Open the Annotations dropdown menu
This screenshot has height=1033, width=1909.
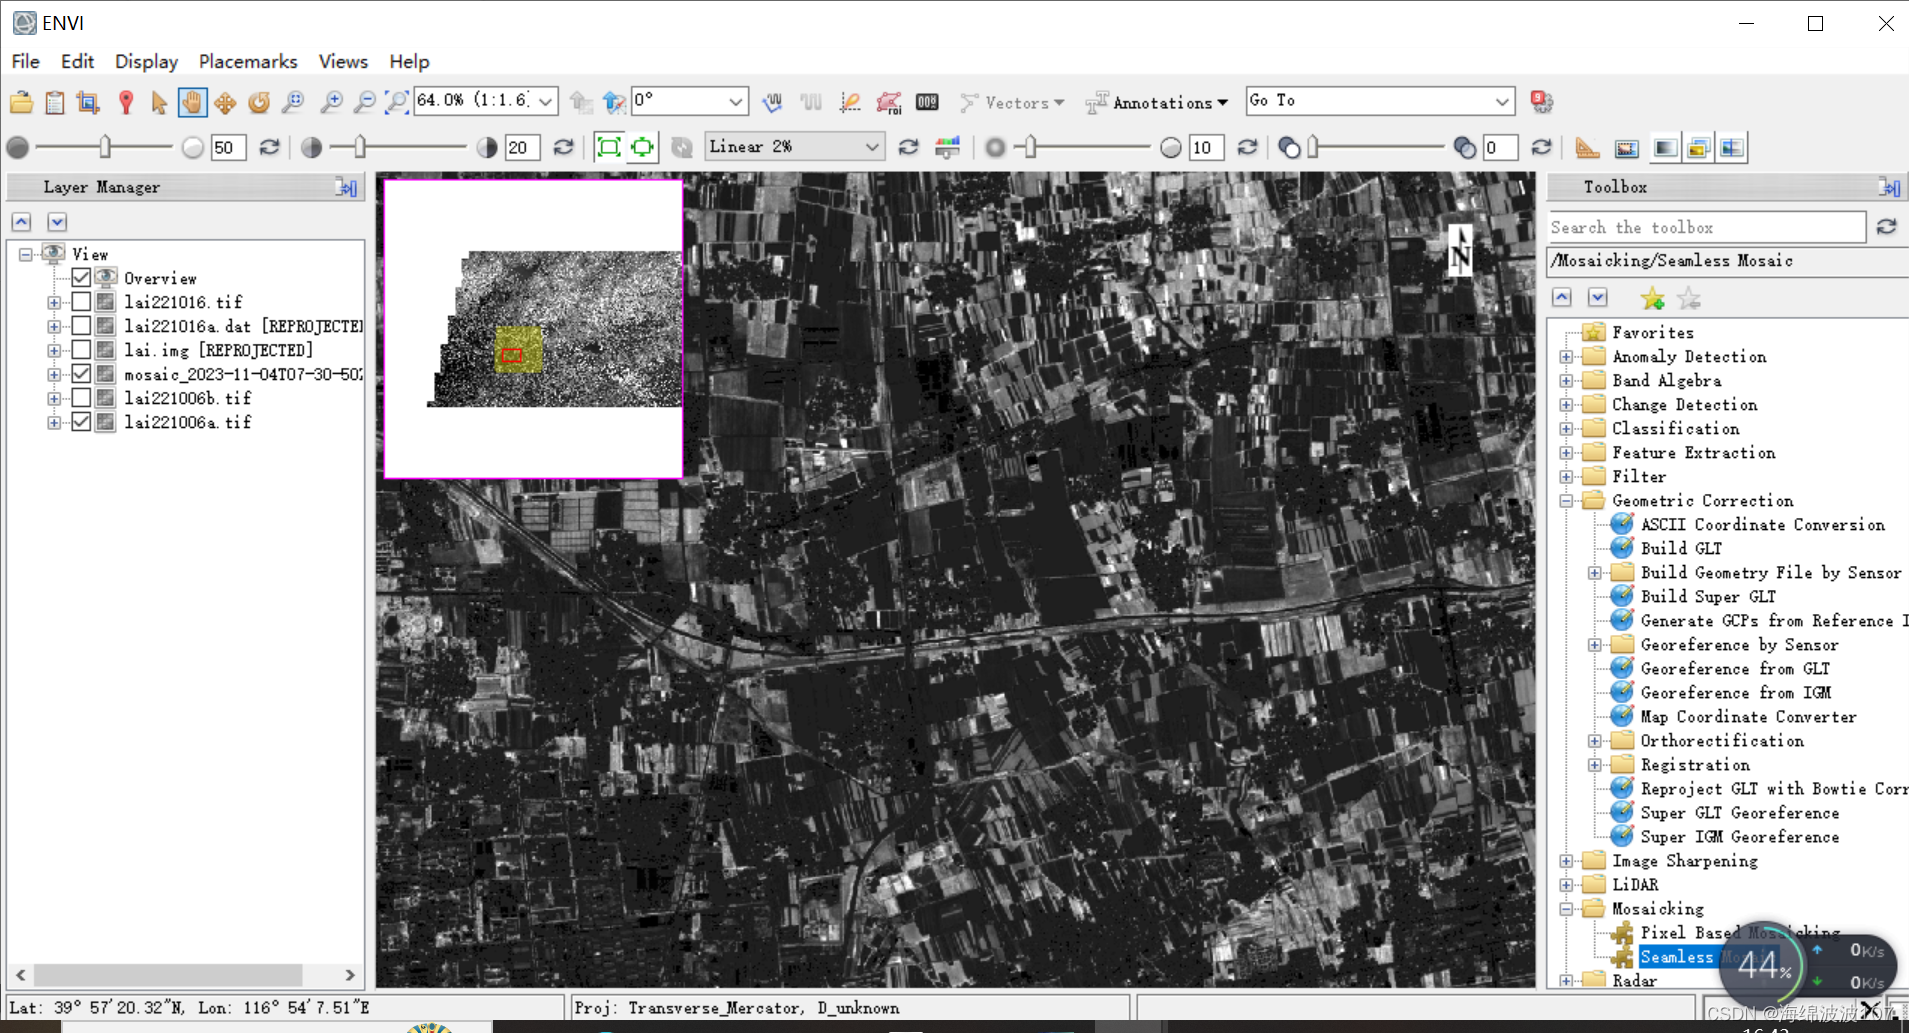(x=1158, y=102)
